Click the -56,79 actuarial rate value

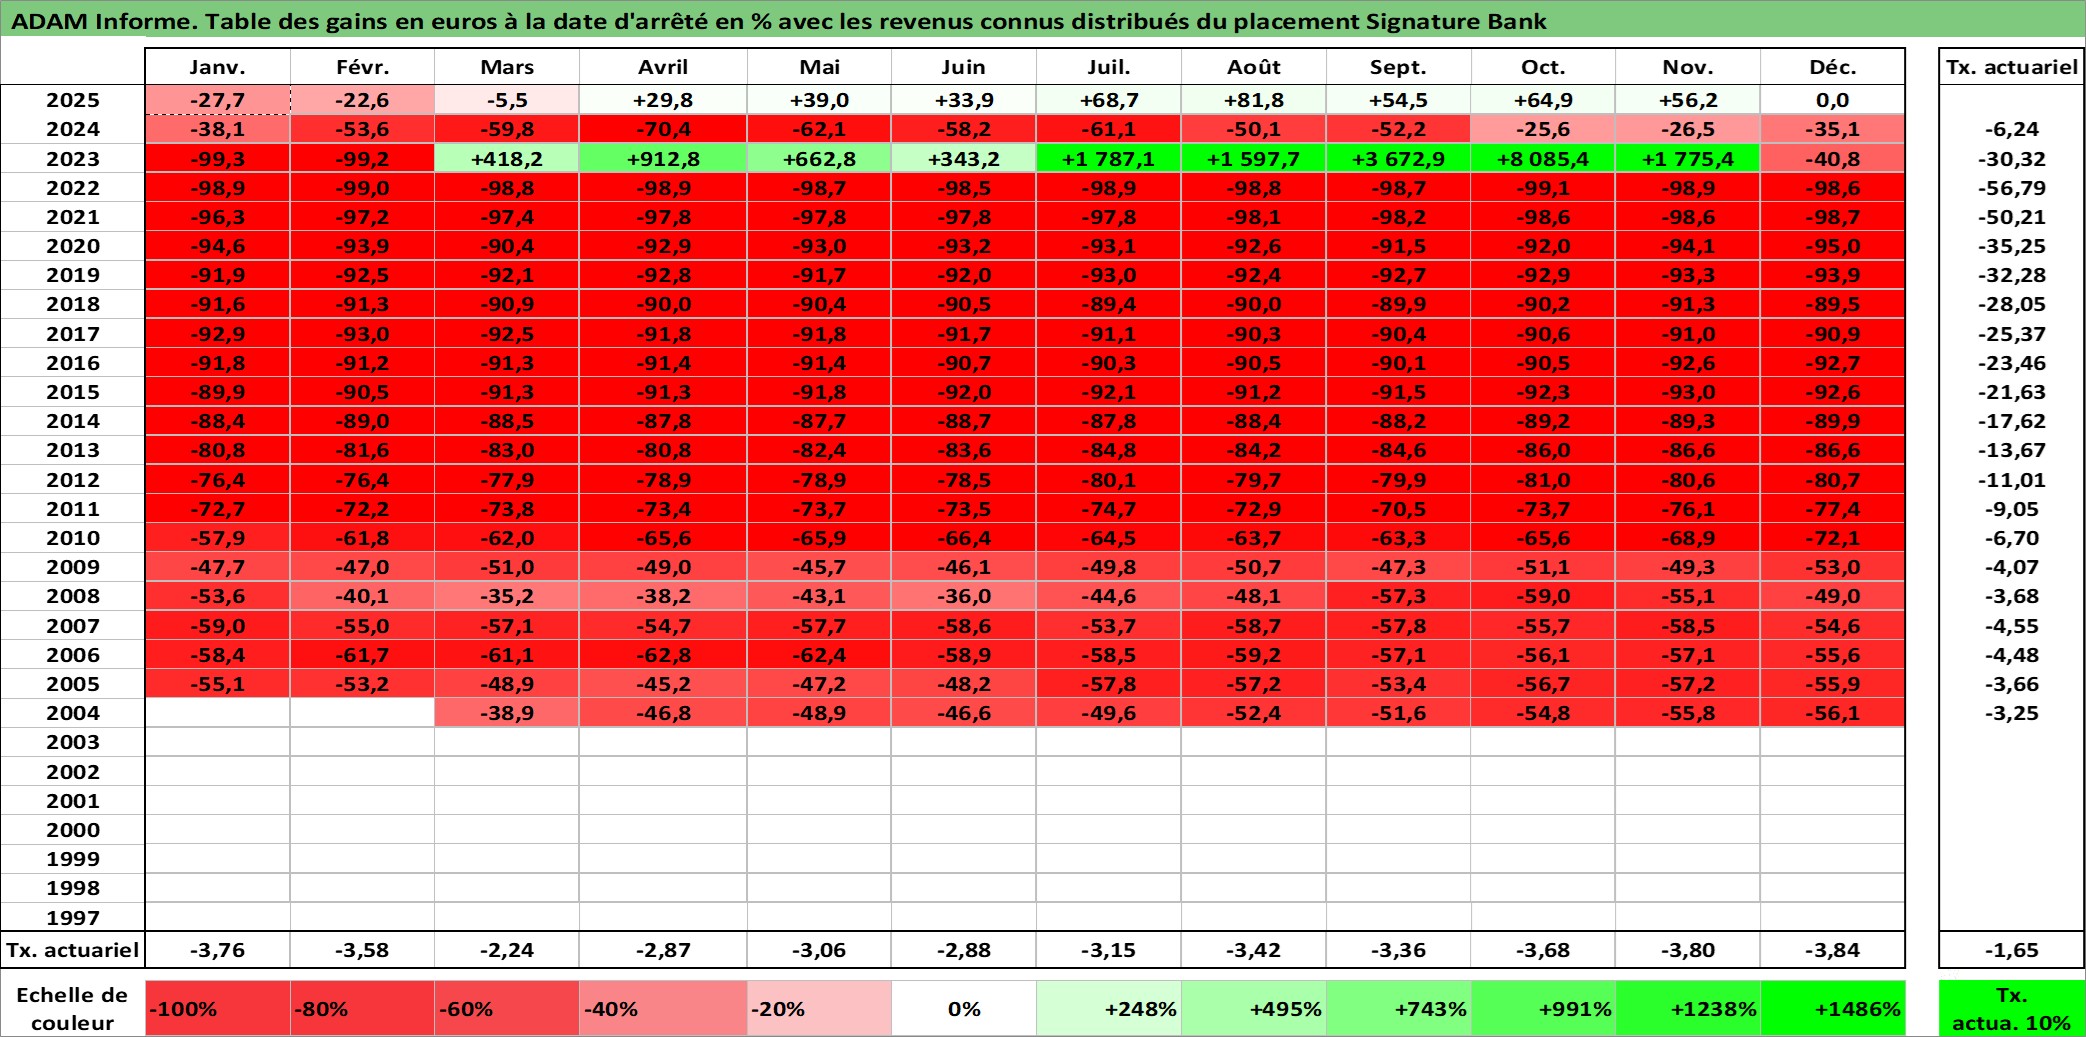pos(2012,188)
